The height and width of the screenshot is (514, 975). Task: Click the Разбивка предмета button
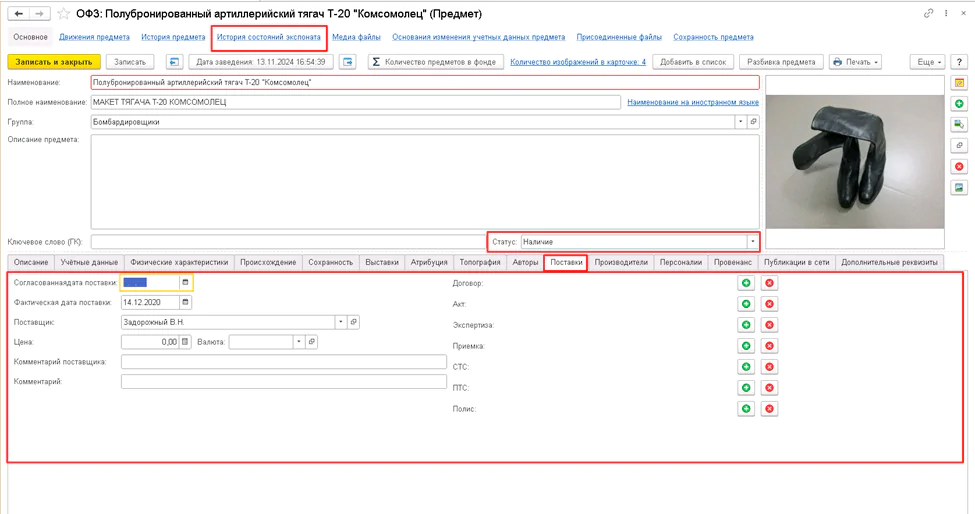pyautogui.click(x=781, y=62)
